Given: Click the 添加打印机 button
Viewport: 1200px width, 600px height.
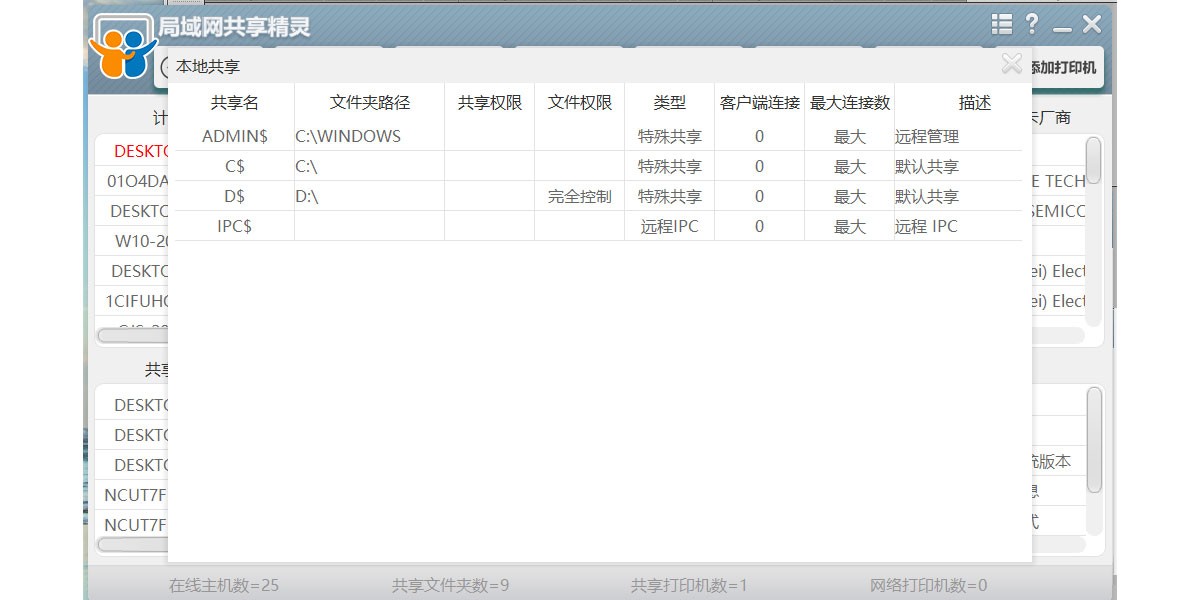Looking at the screenshot, I should [x=1062, y=66].
